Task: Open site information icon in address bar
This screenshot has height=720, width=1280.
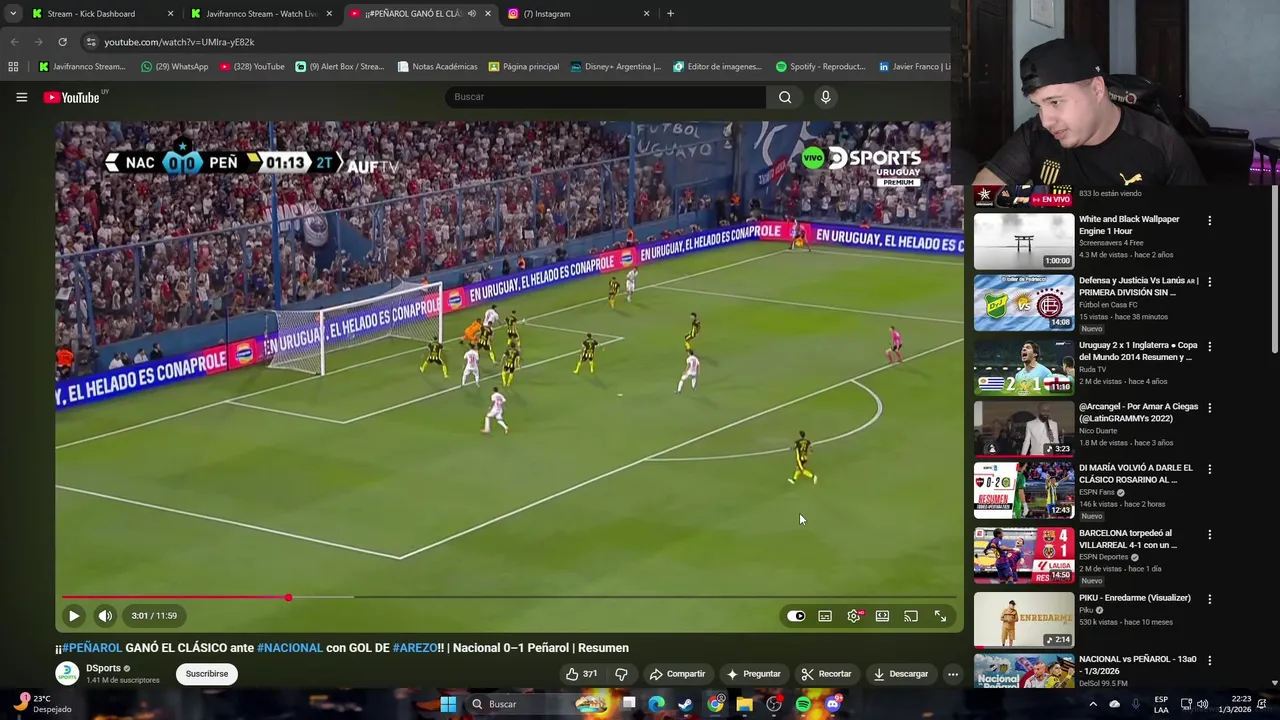Action: tap(90, 42)
